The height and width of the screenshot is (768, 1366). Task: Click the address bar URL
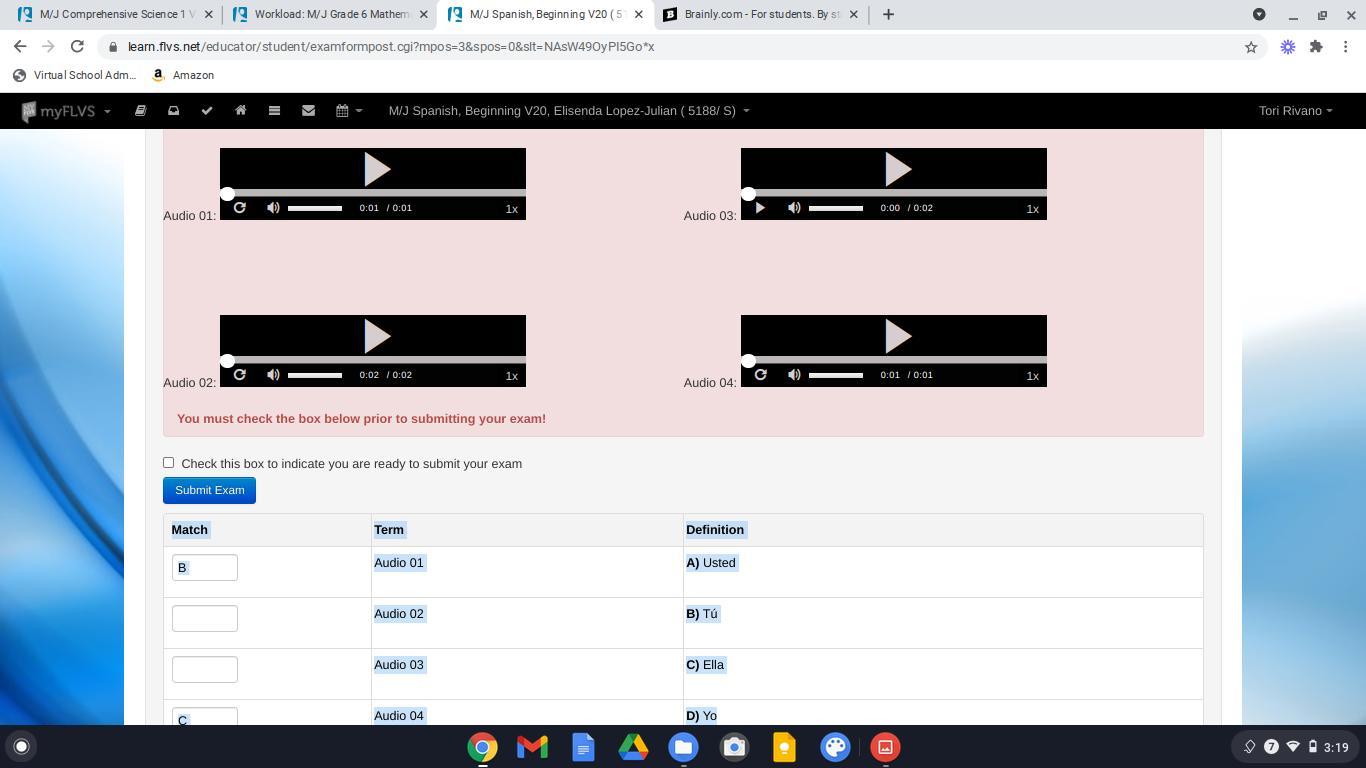tap(391, 47)
